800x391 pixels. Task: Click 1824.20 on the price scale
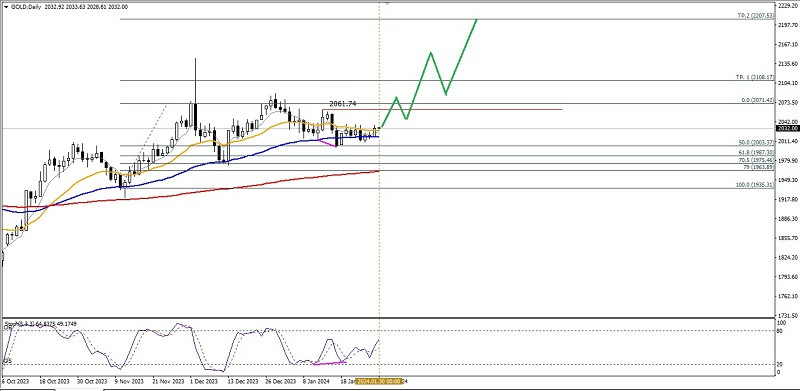click(788, 257)
